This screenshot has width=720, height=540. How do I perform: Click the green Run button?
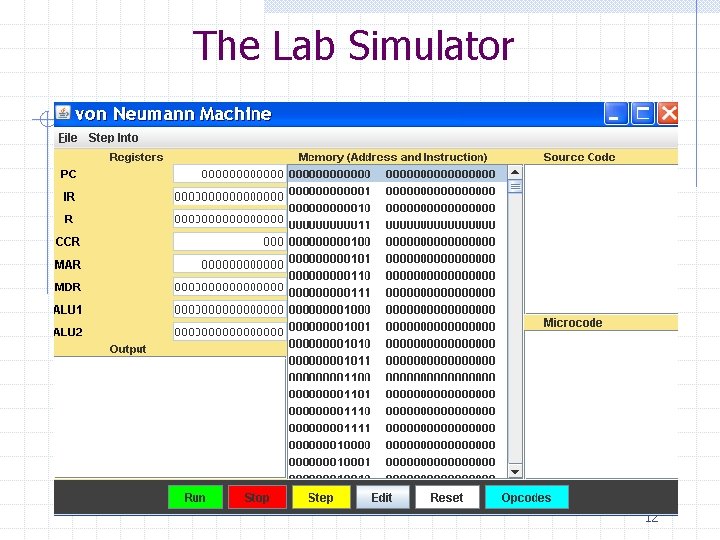click(x=195, y=497)
